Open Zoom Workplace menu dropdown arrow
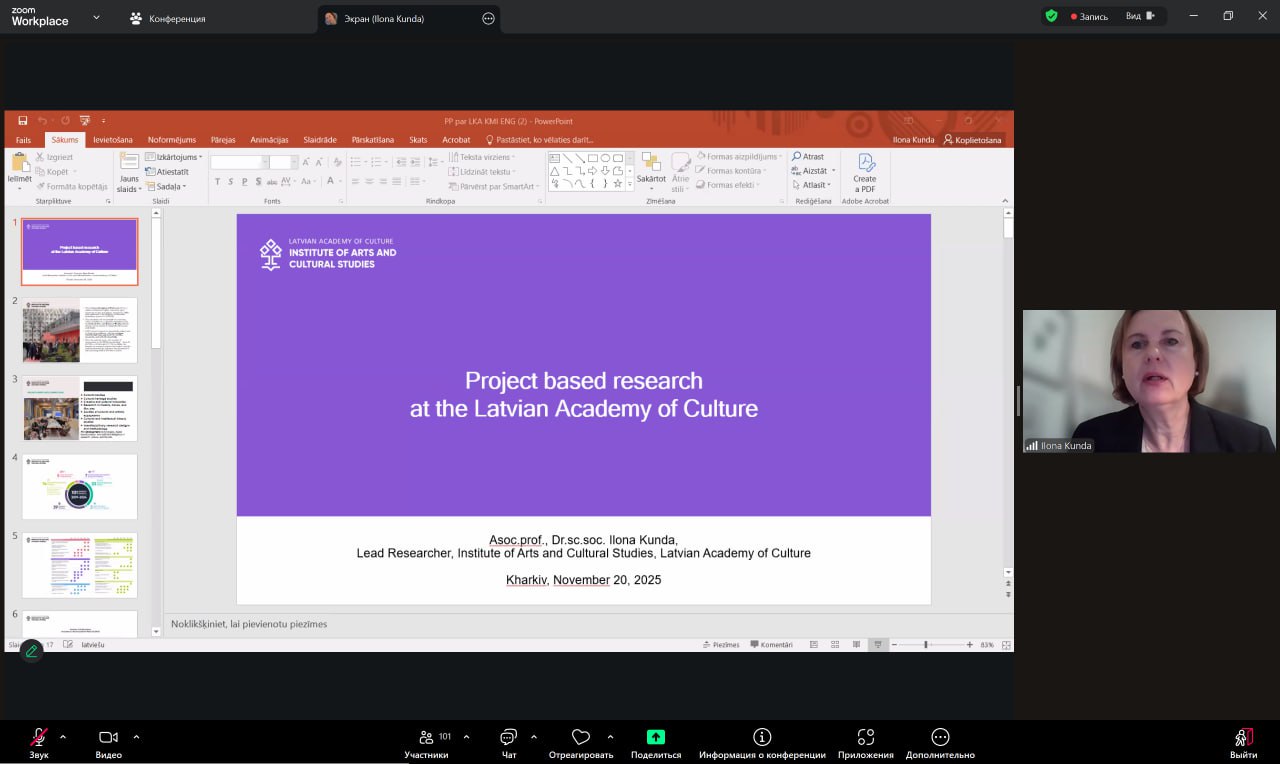 [x=96, y=17]
